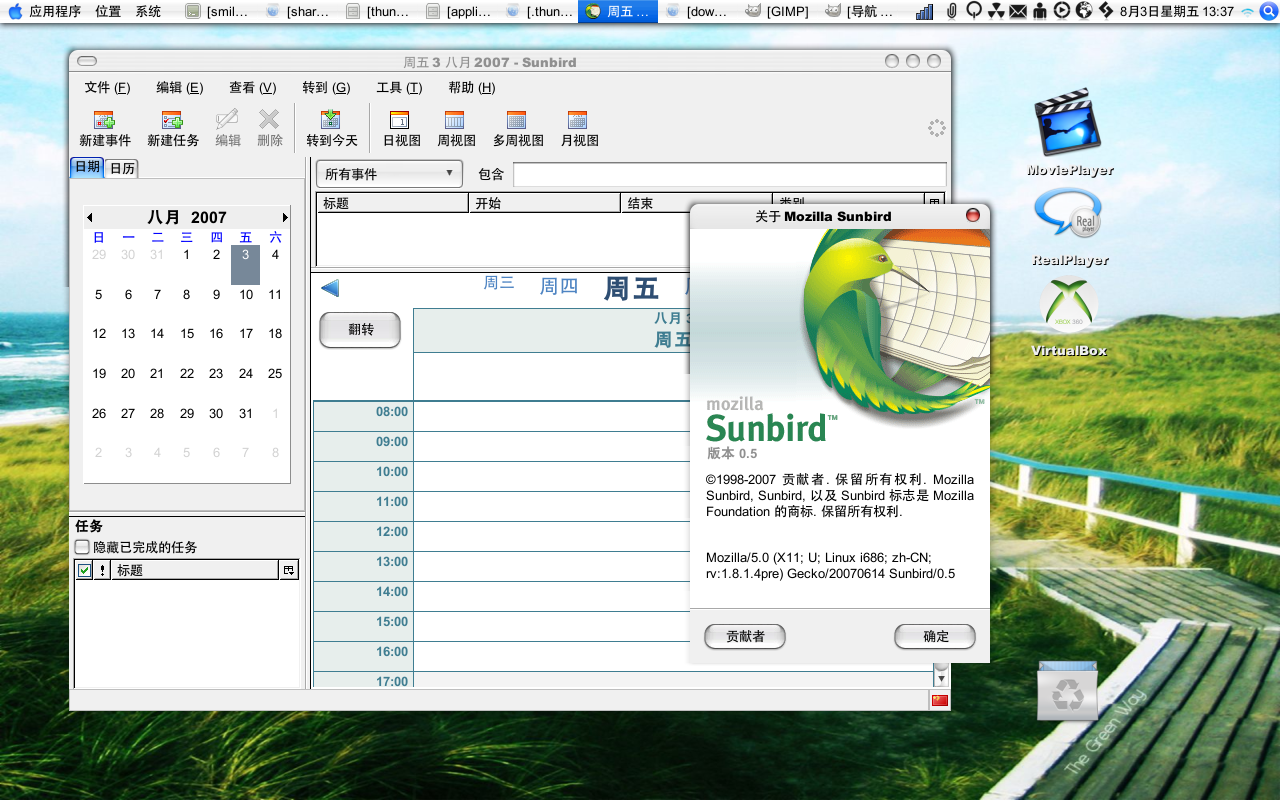Sort events by 标题 column header

pos(393,203)
